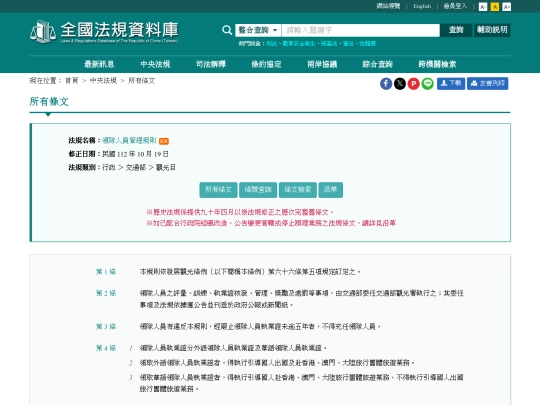Share page on LINE
The image size is (540, 405).
click(427, 84)
